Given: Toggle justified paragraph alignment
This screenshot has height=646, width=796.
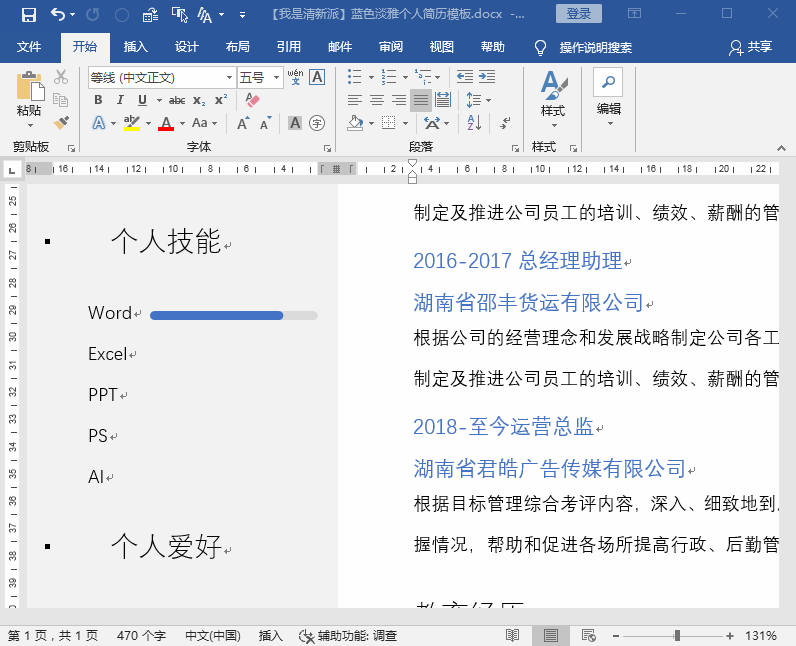Looking at the screenshot, I should click(x=420, y=100).
